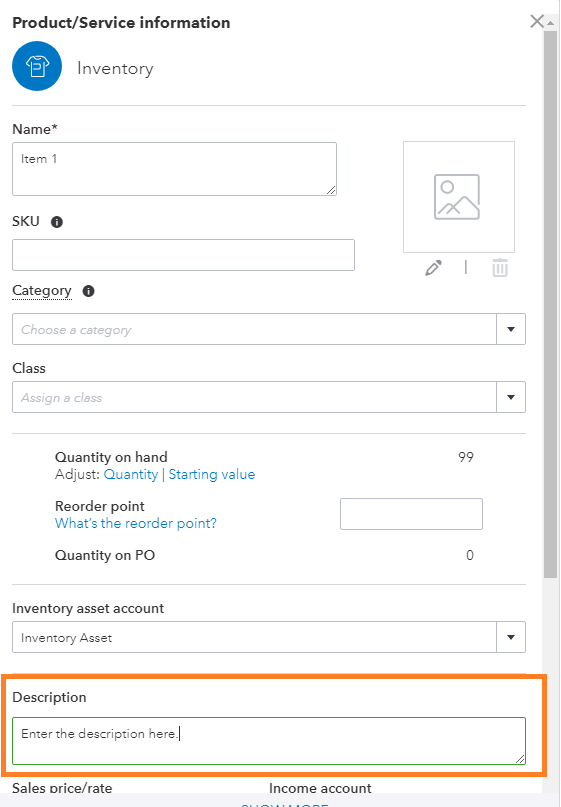
Task: Focus the SKU input field
Action: tap(183, 255)
